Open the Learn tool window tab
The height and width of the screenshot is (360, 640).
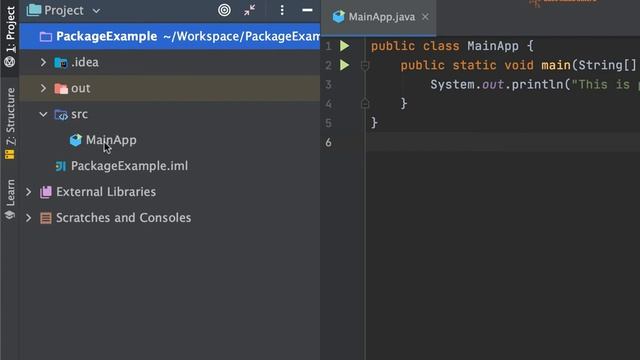(10, 199)
